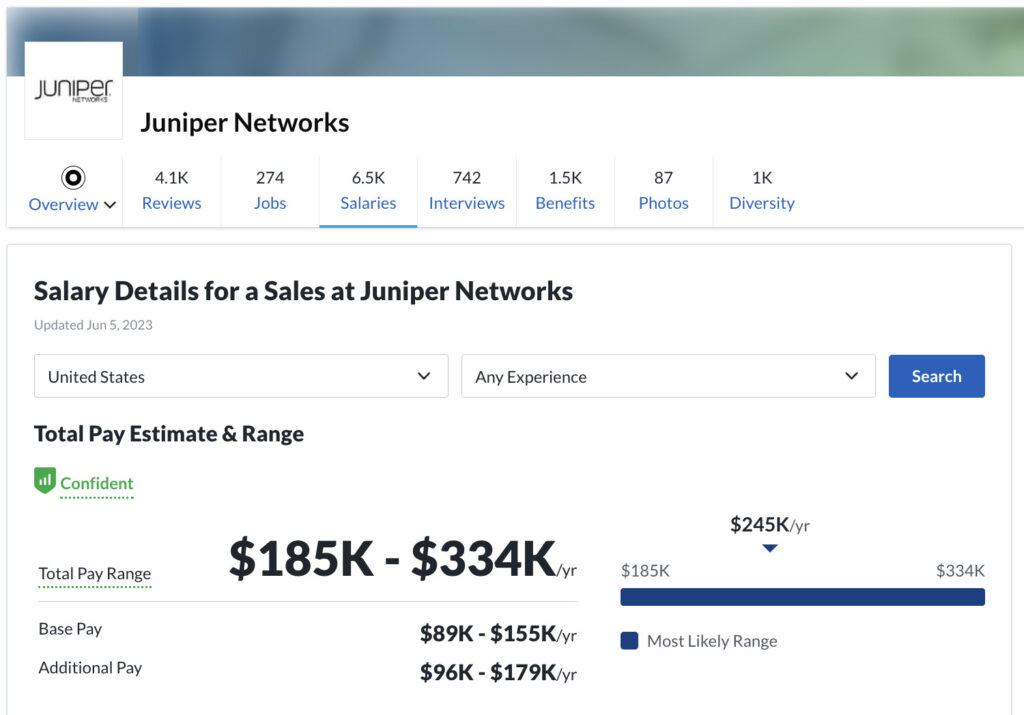Image resolution: width=1024 pixels, height=715 pixels.
Task: Click the green Confident shield icon
Action: click(45, 481)
